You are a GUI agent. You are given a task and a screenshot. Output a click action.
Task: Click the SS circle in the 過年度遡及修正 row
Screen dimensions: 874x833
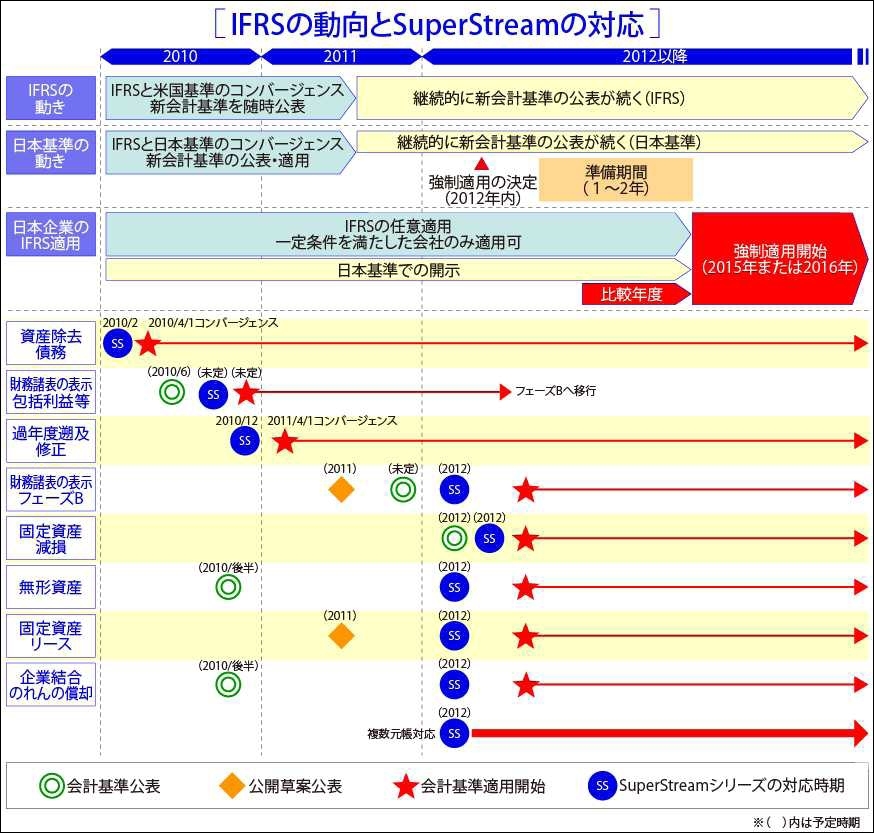point(245,440)
